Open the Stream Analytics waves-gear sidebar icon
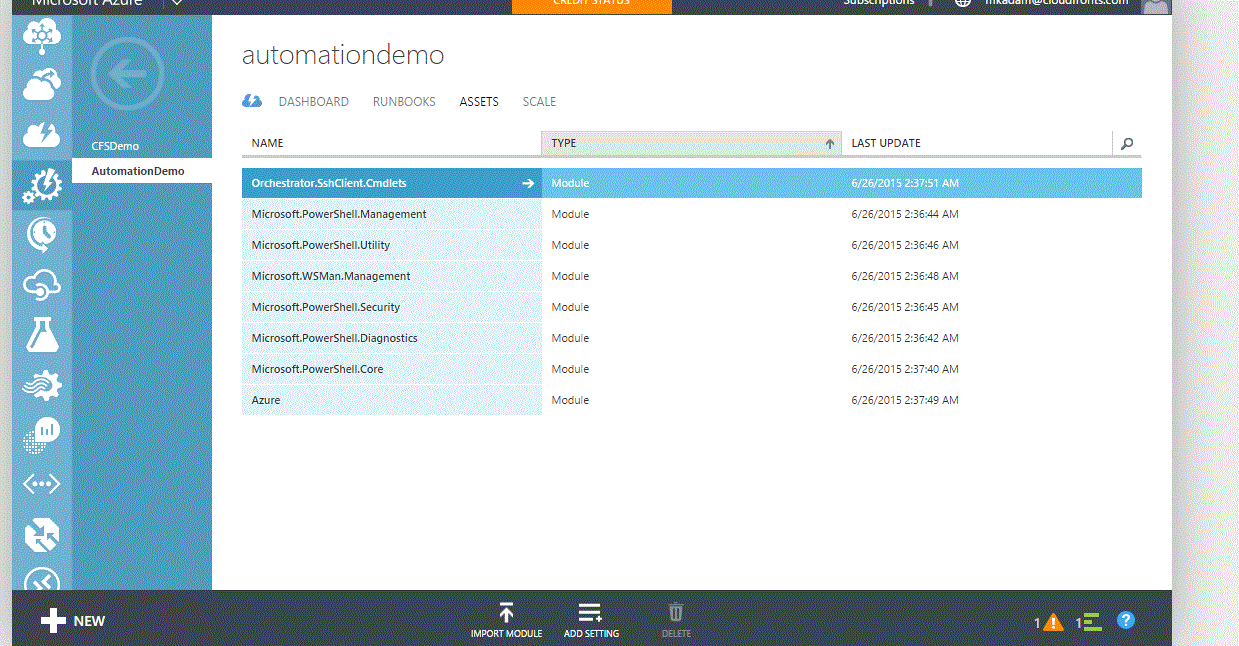Image resolution: width=1239 pixels, height=646 pixels. [x=42, y=385]
